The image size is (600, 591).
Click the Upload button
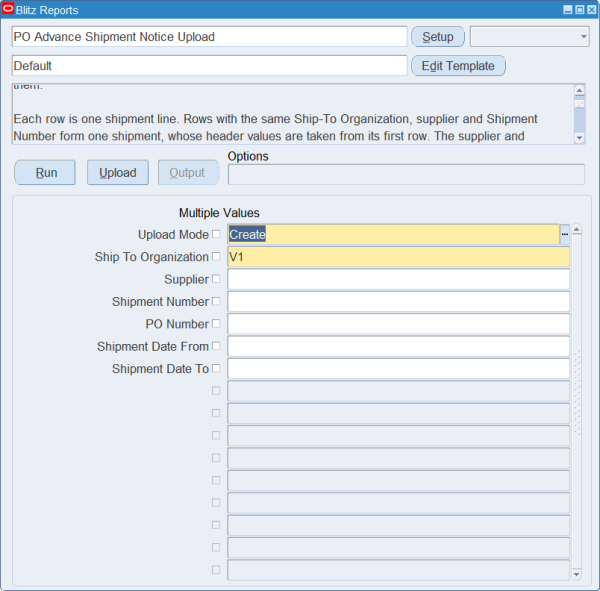[x=118, y=173]
